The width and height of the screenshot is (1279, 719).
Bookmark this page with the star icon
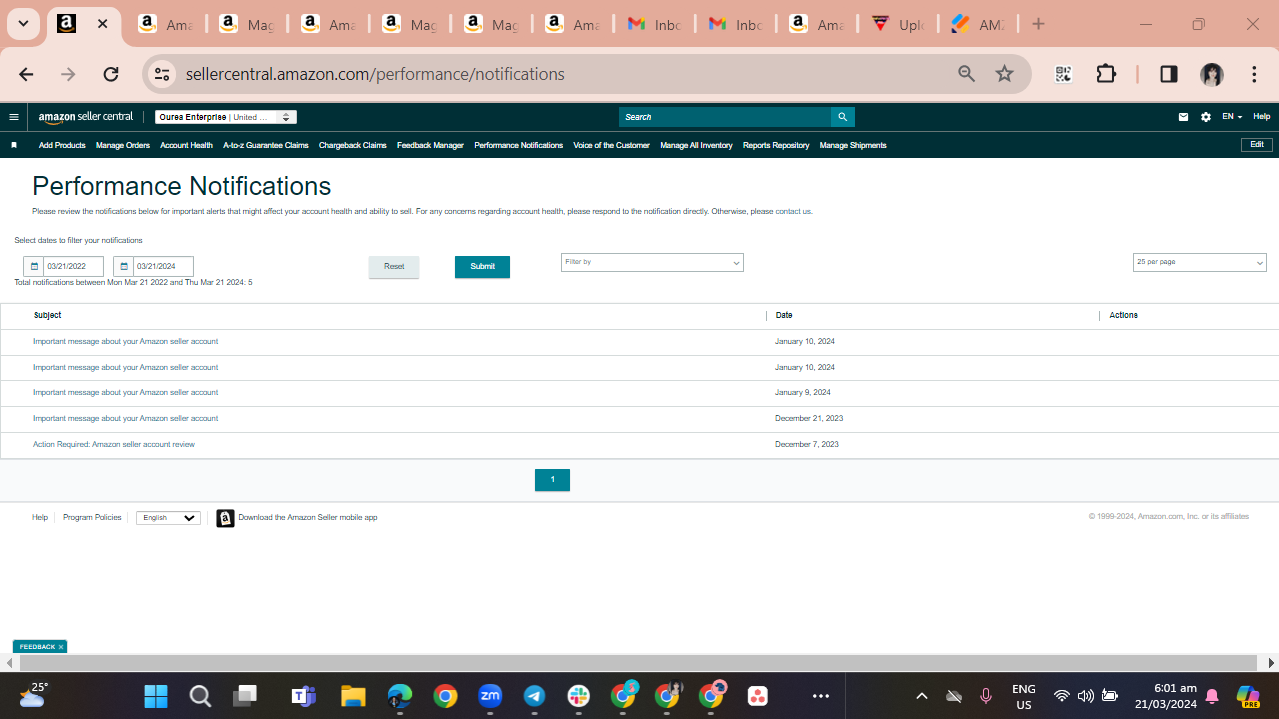[1005, 74]
